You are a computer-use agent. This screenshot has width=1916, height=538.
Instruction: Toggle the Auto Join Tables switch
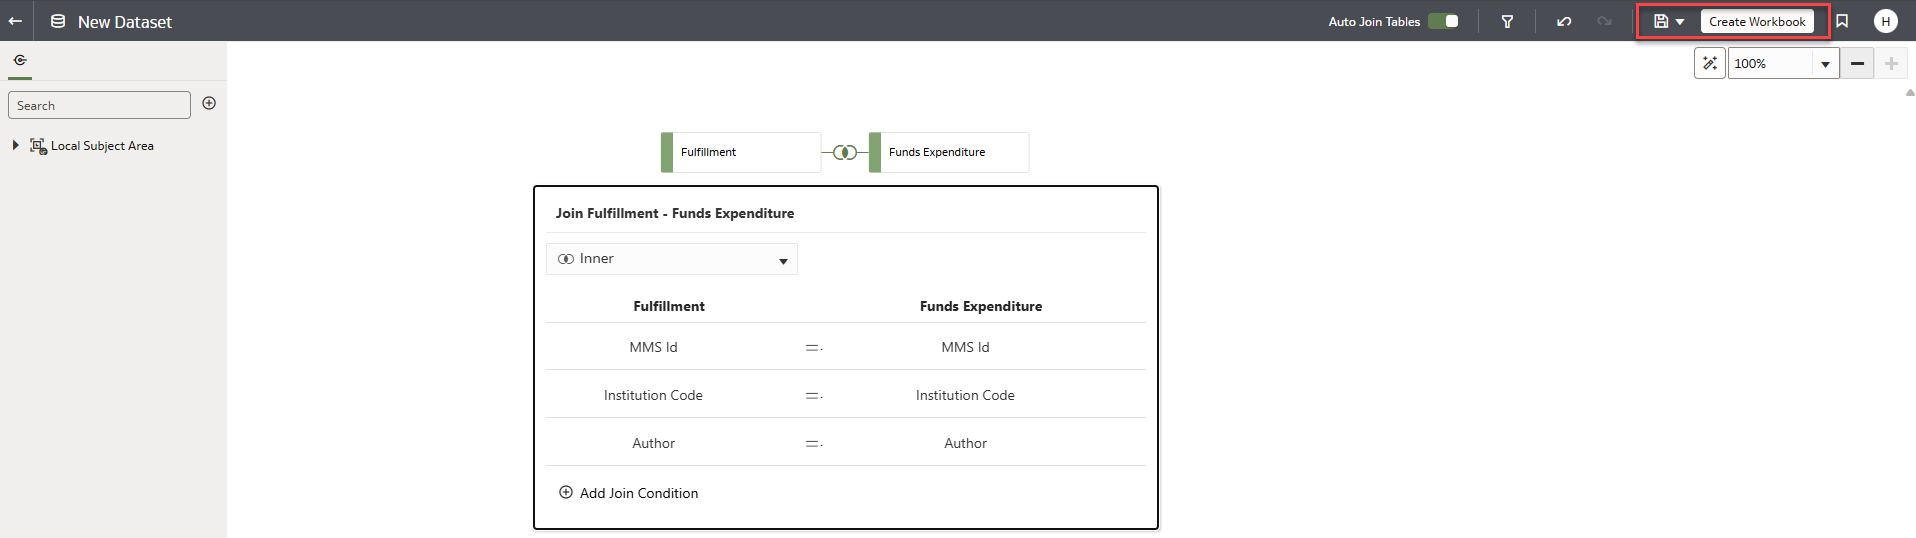(x=1443, y=21)
